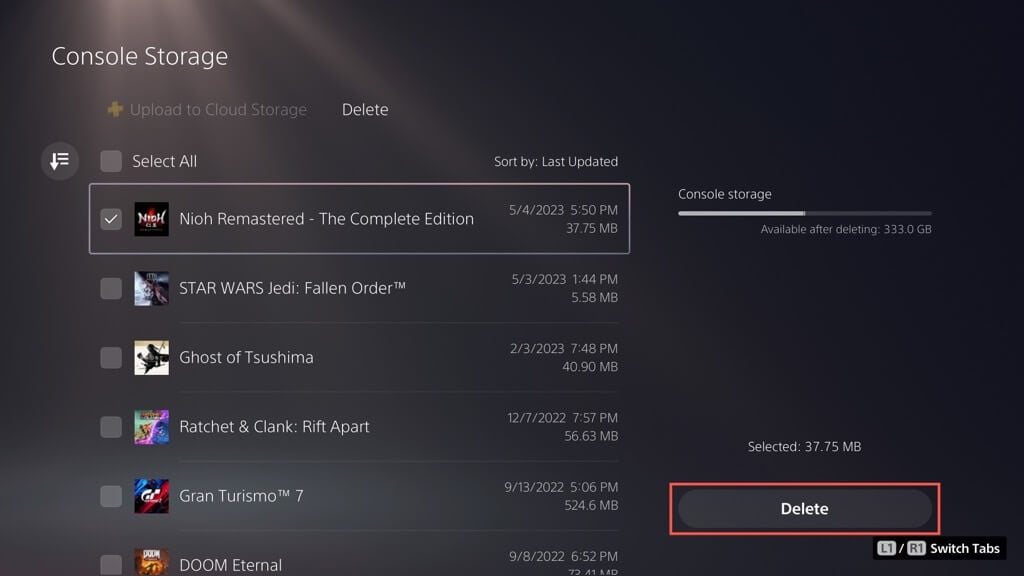The height and width of the screenshot is (576, 1024).
Task: Click the Ghost of Tsushima game icon
Action: [x=151, y=357]
